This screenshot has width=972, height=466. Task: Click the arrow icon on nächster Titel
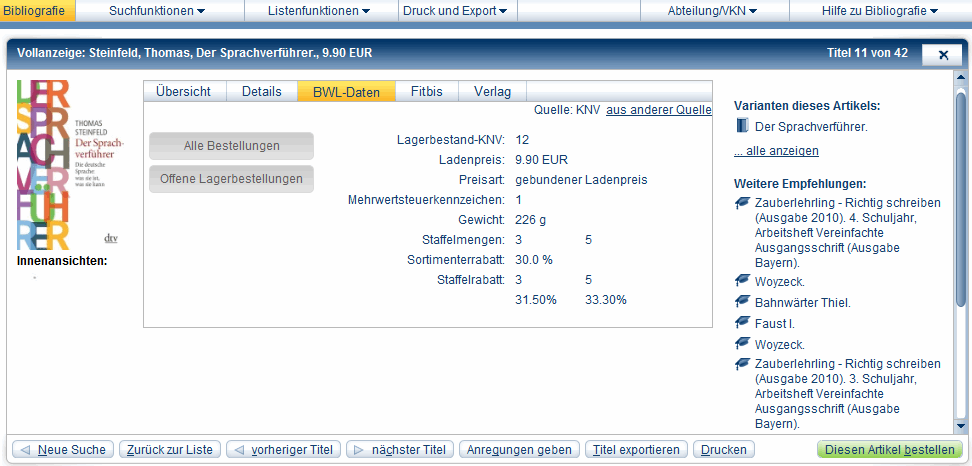(358, 450)
